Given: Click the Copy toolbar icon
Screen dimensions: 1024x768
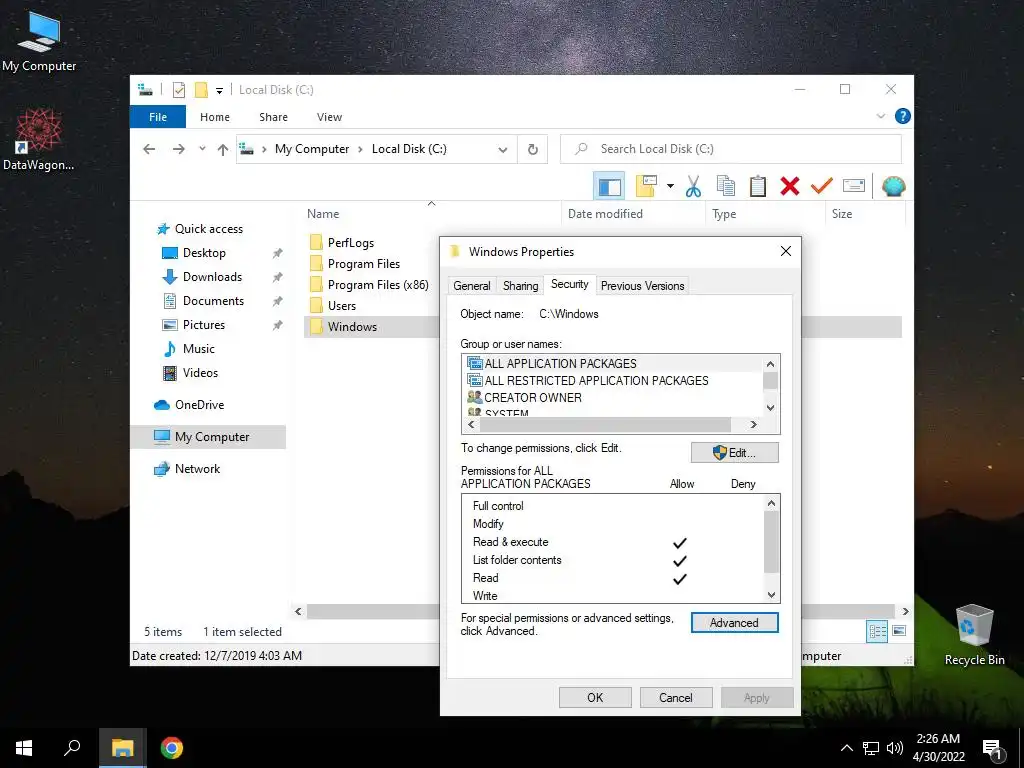Looking at the screenshot, I should pos(726,186).
